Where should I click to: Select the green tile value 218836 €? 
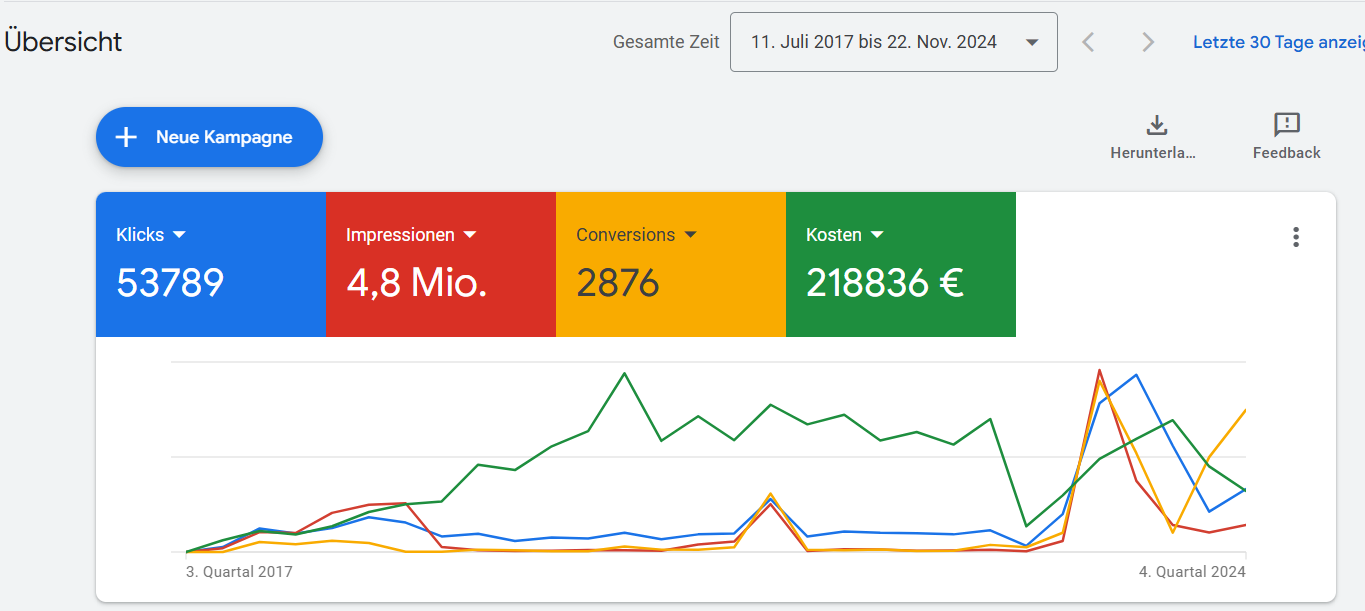point(885,284)
